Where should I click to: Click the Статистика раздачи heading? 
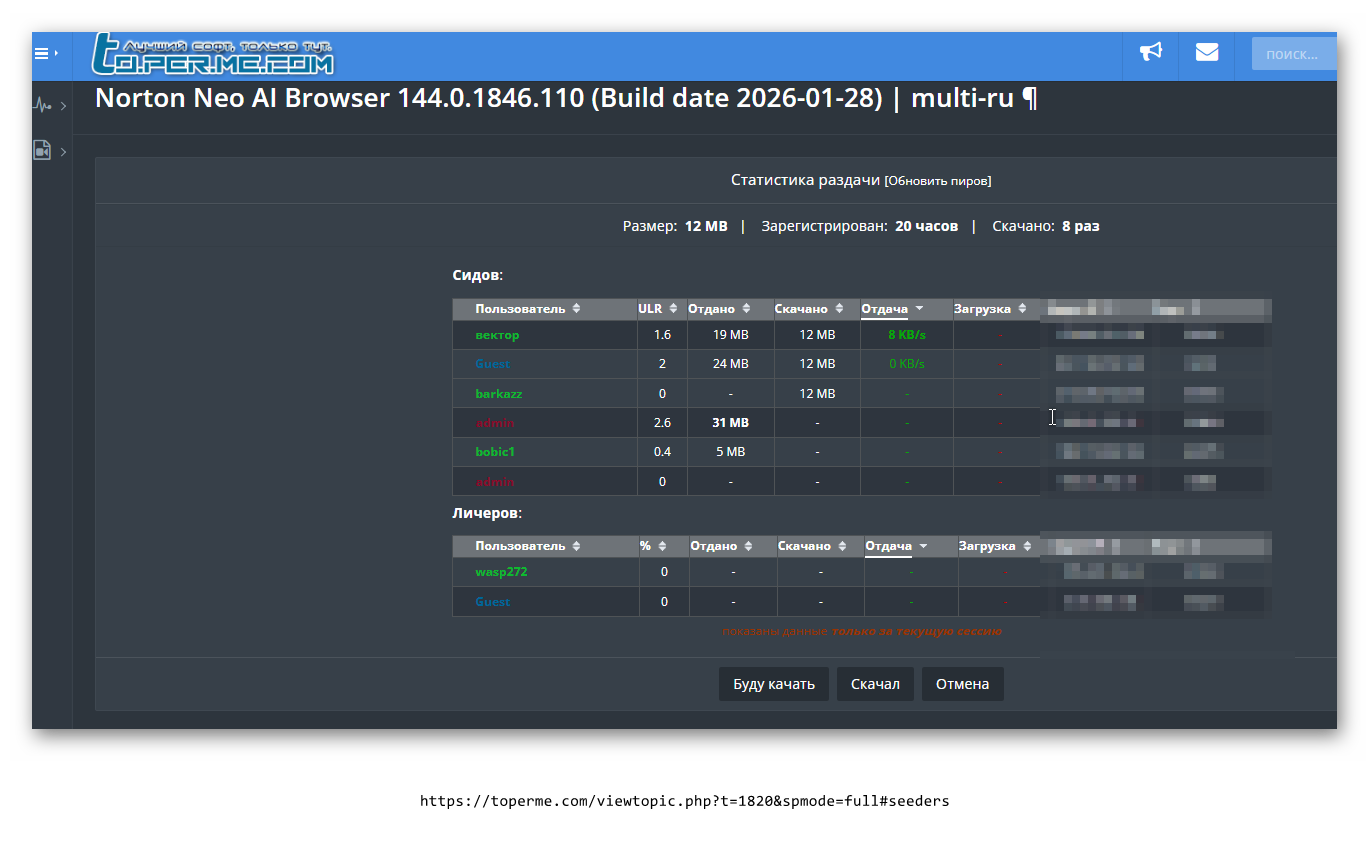click(x=806, y=180)
